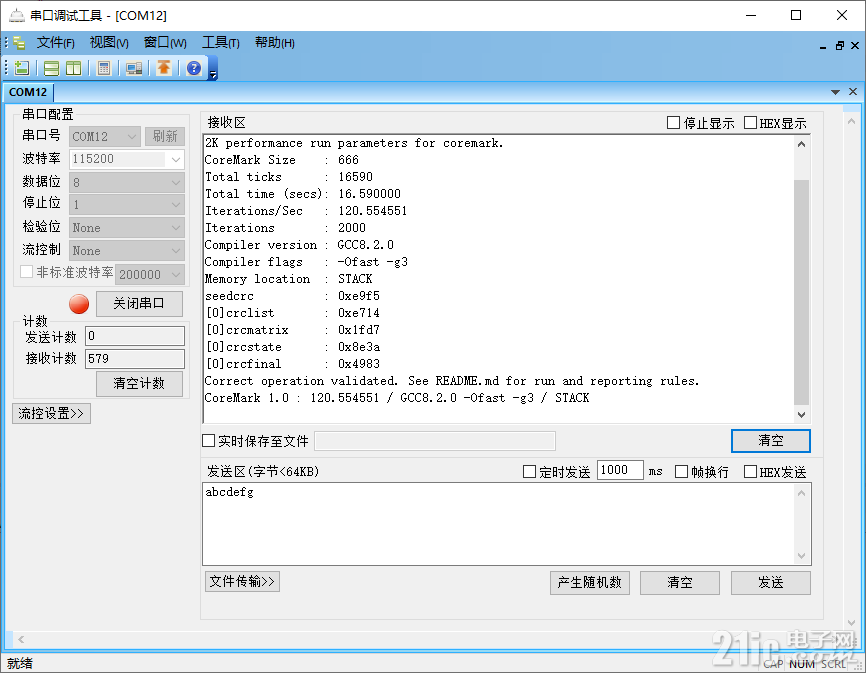Click the send text area containing abcdefg
This screenshot has height=673, width=866.
(x=499, y=524)
